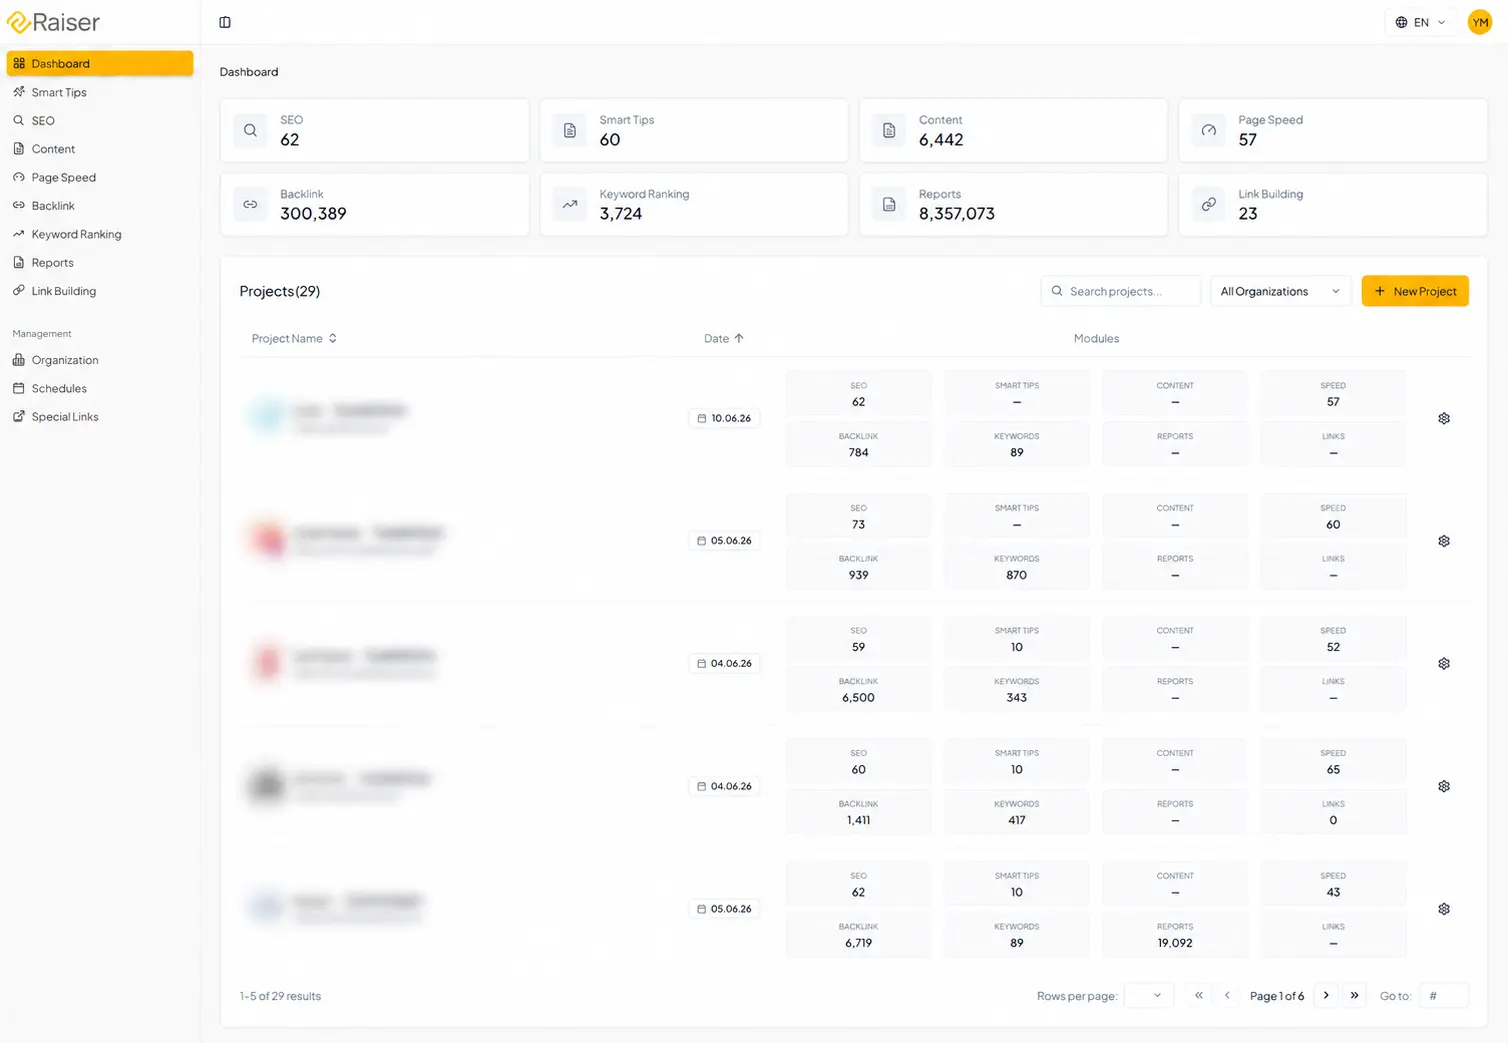Open the Link Building 23 summary card
This screenshot has height=1043, width=1508.
(x=1333, y=204)
